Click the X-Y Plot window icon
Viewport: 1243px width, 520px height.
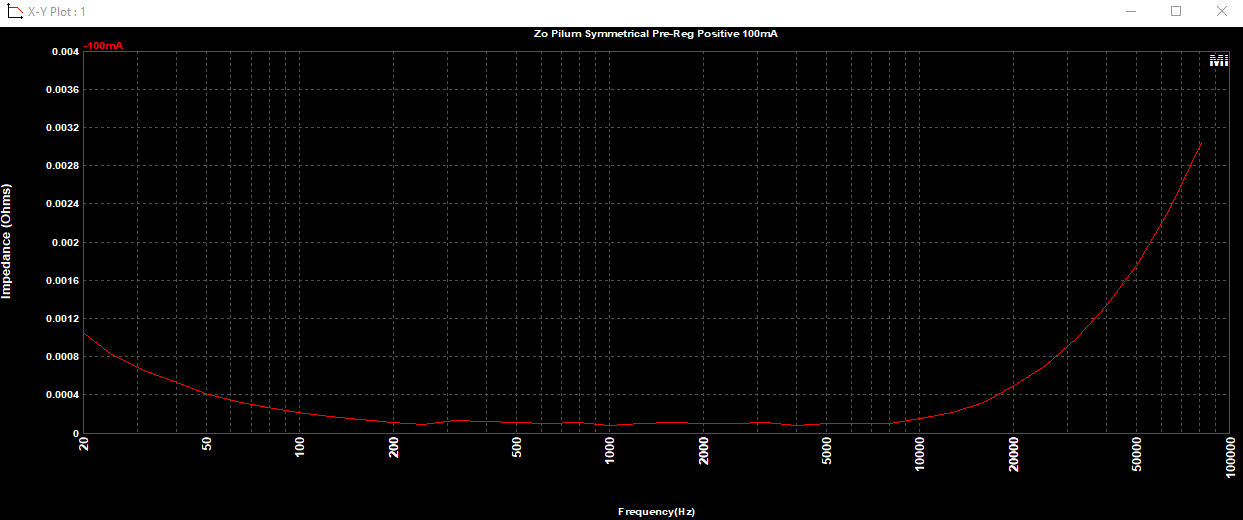click(15, 11)
